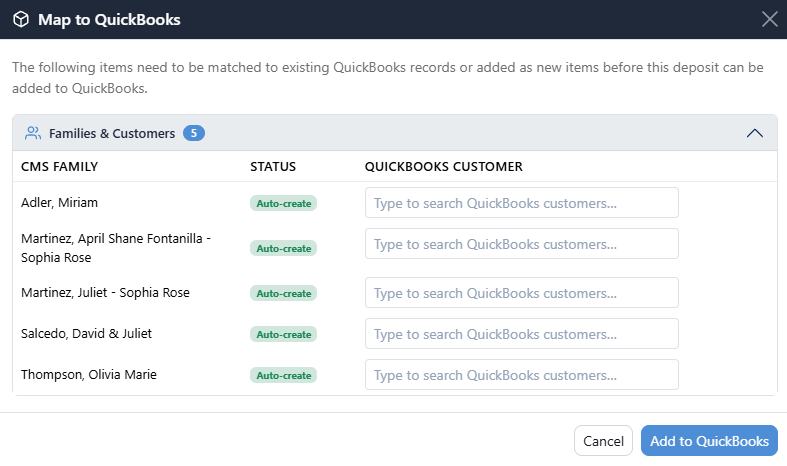Click Auto-create badge in Thompson row

284,375
